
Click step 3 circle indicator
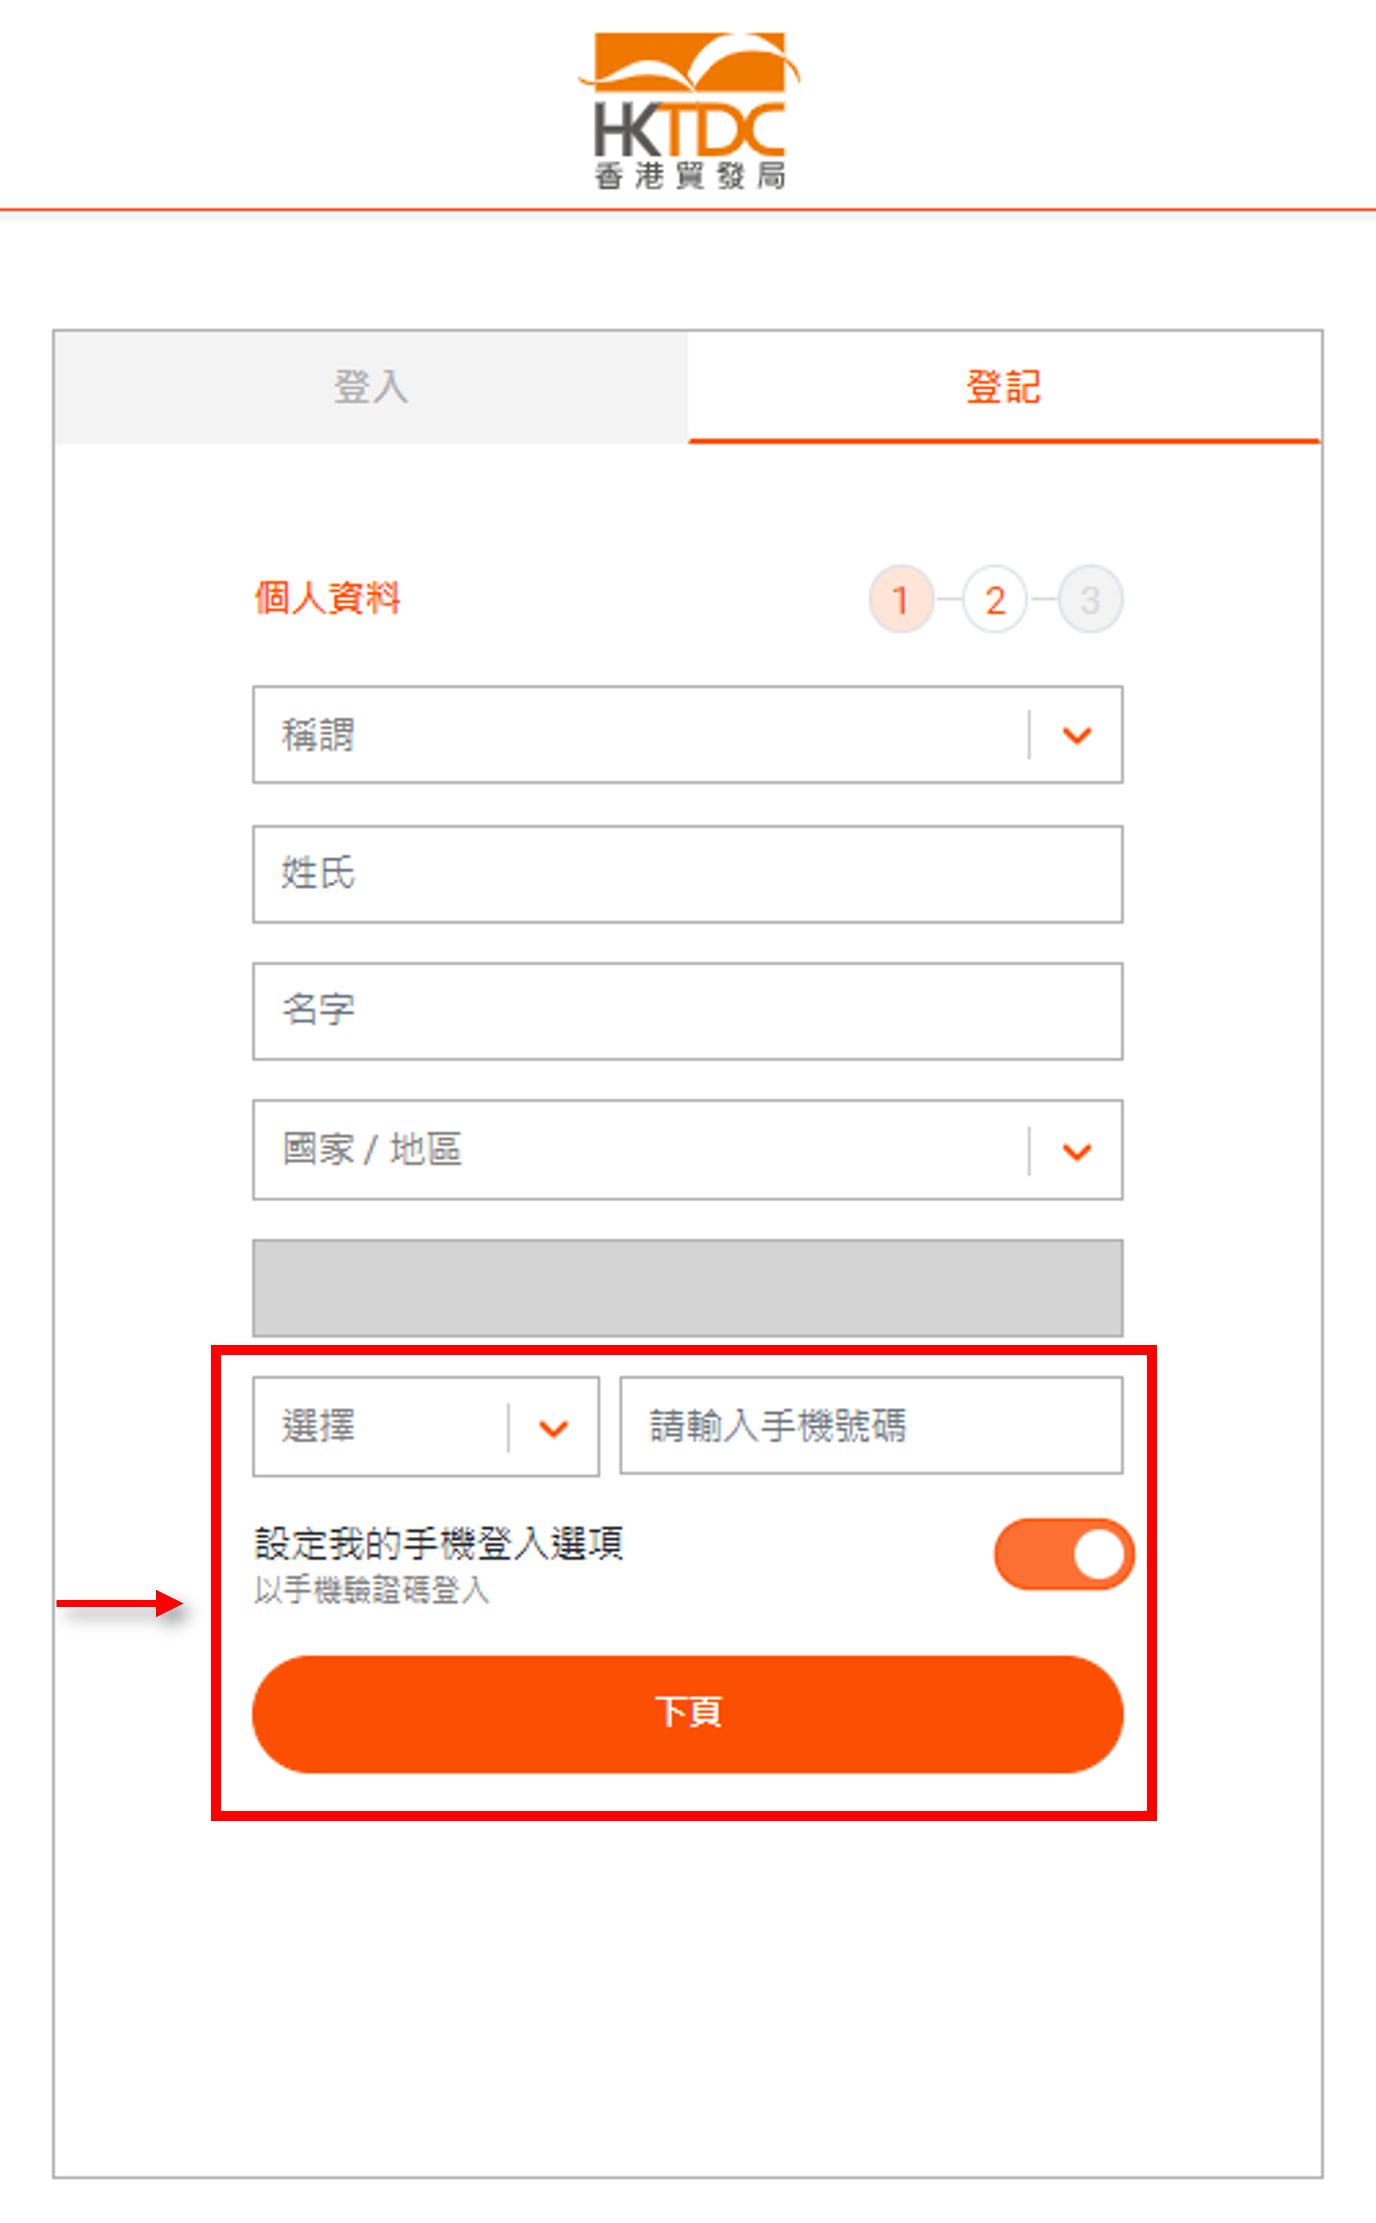pos(1090,600)
